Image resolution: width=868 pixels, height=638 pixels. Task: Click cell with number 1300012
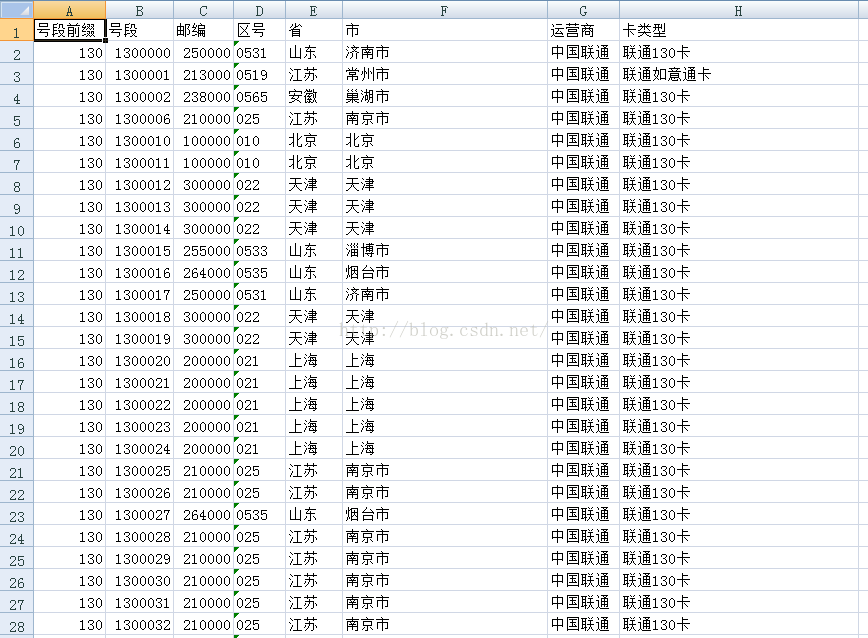click(x=140, y=185)
